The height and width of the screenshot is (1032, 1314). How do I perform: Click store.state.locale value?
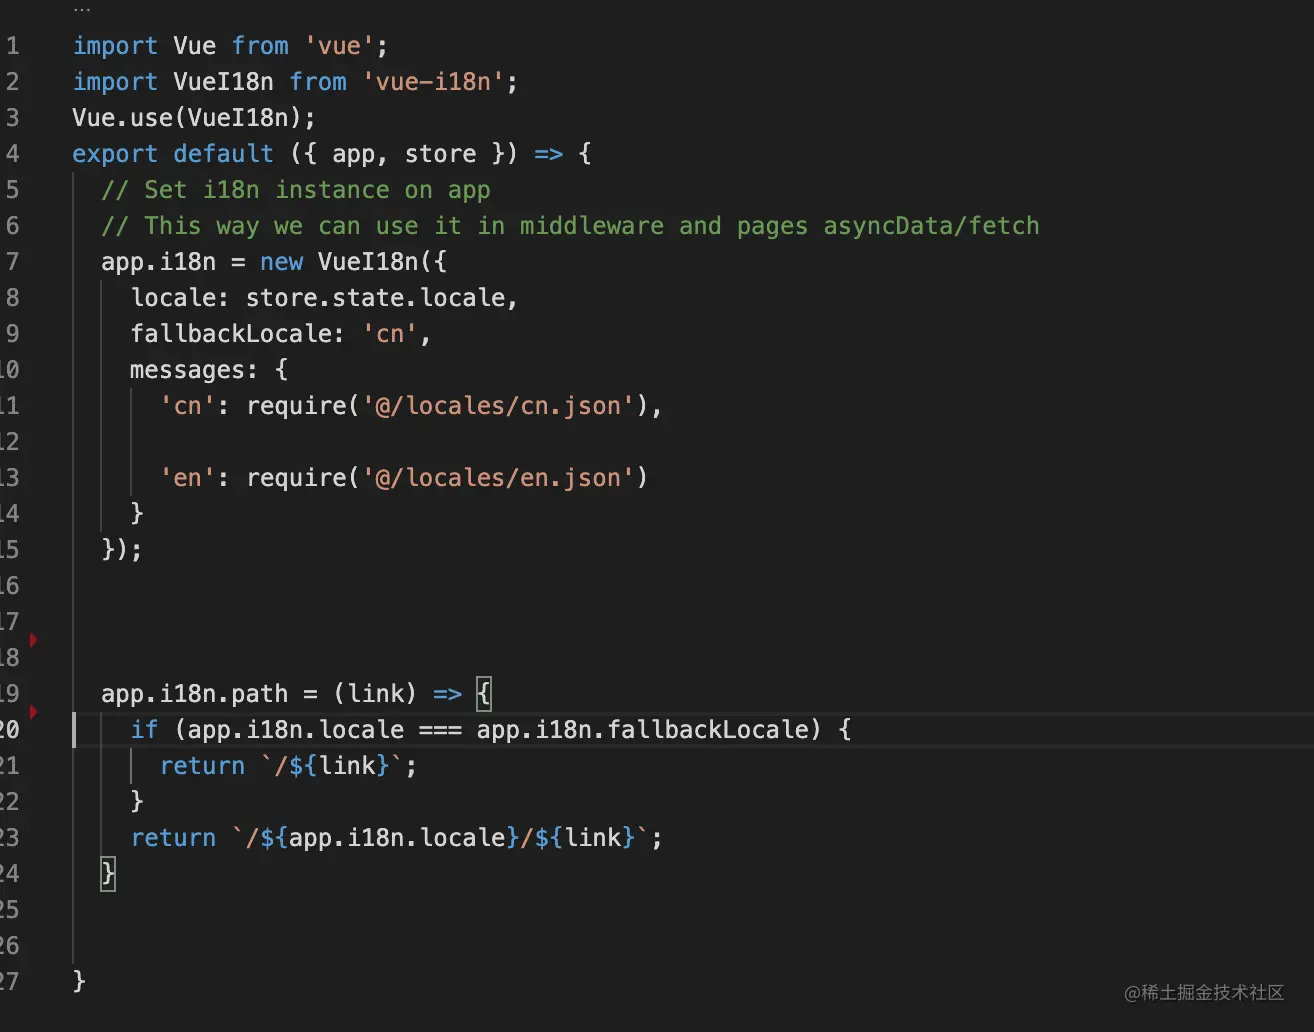pyautogui.click(x=375, y=298)
